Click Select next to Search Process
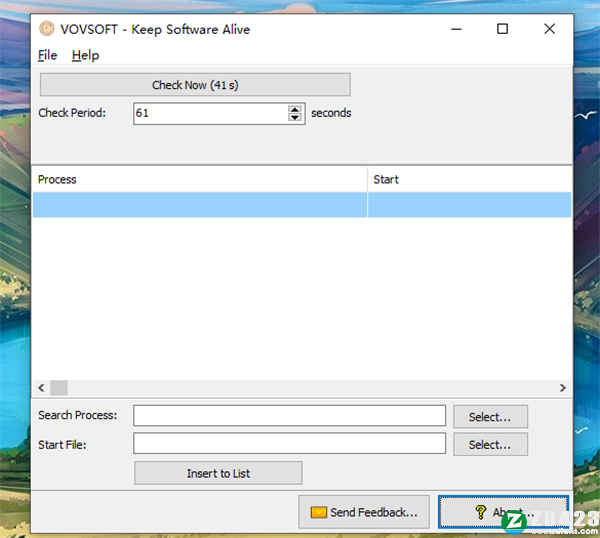The width and height of the screenshot is (600, 538). click(490, 417)
